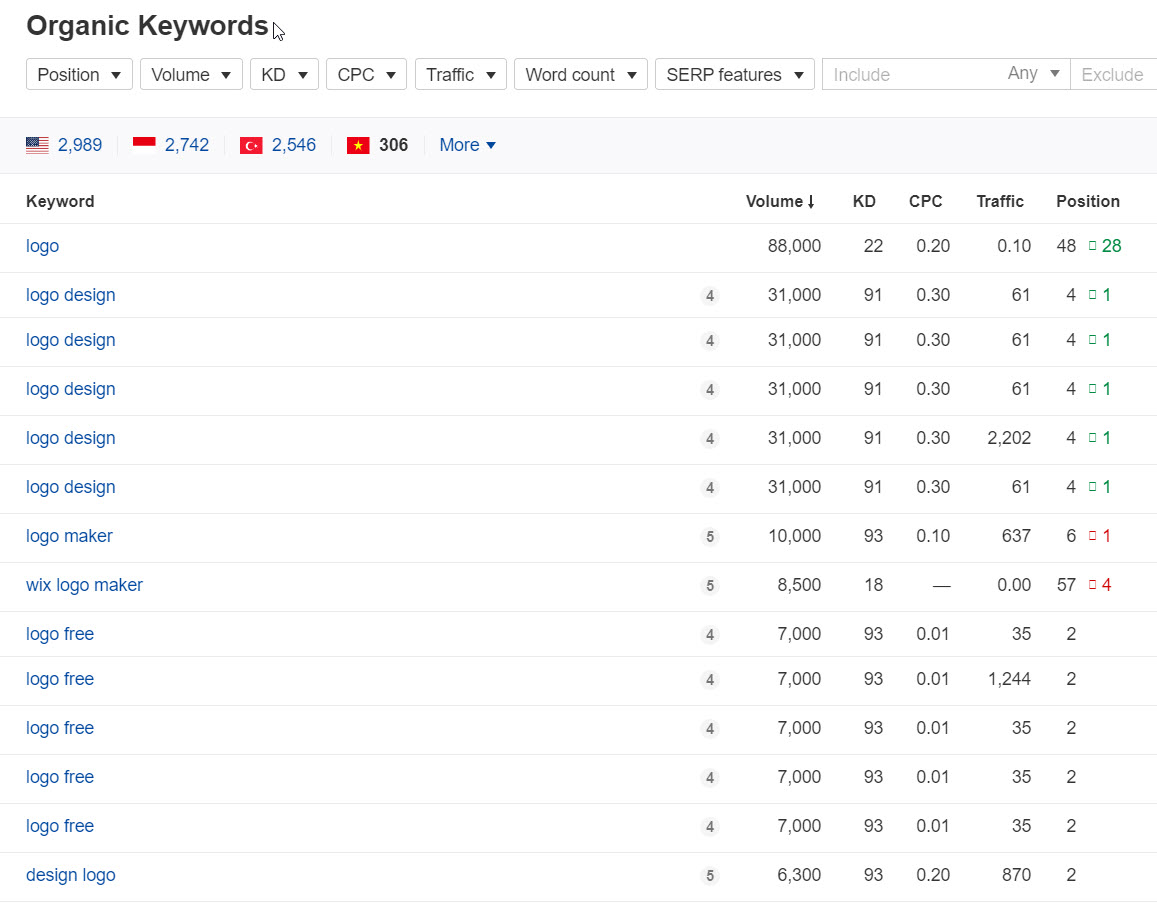The height and width of the screenshot is (903, 1157).
Task: Click the Include keywords input field
Action: [x=910, y=75]
